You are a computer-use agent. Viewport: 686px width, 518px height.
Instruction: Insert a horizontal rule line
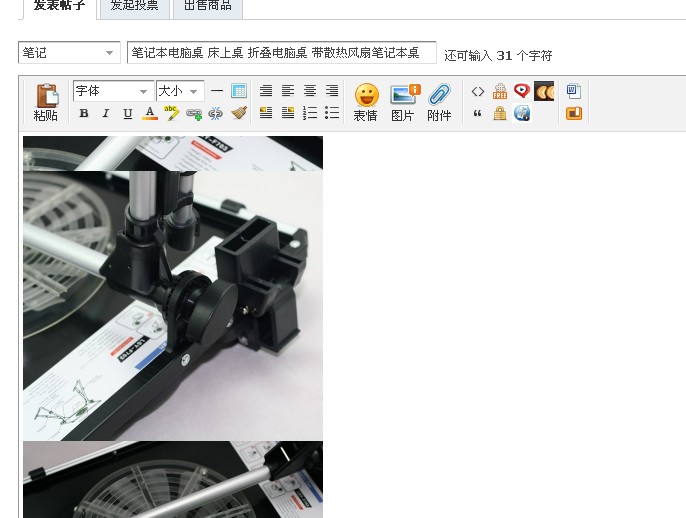pos(217,91)
